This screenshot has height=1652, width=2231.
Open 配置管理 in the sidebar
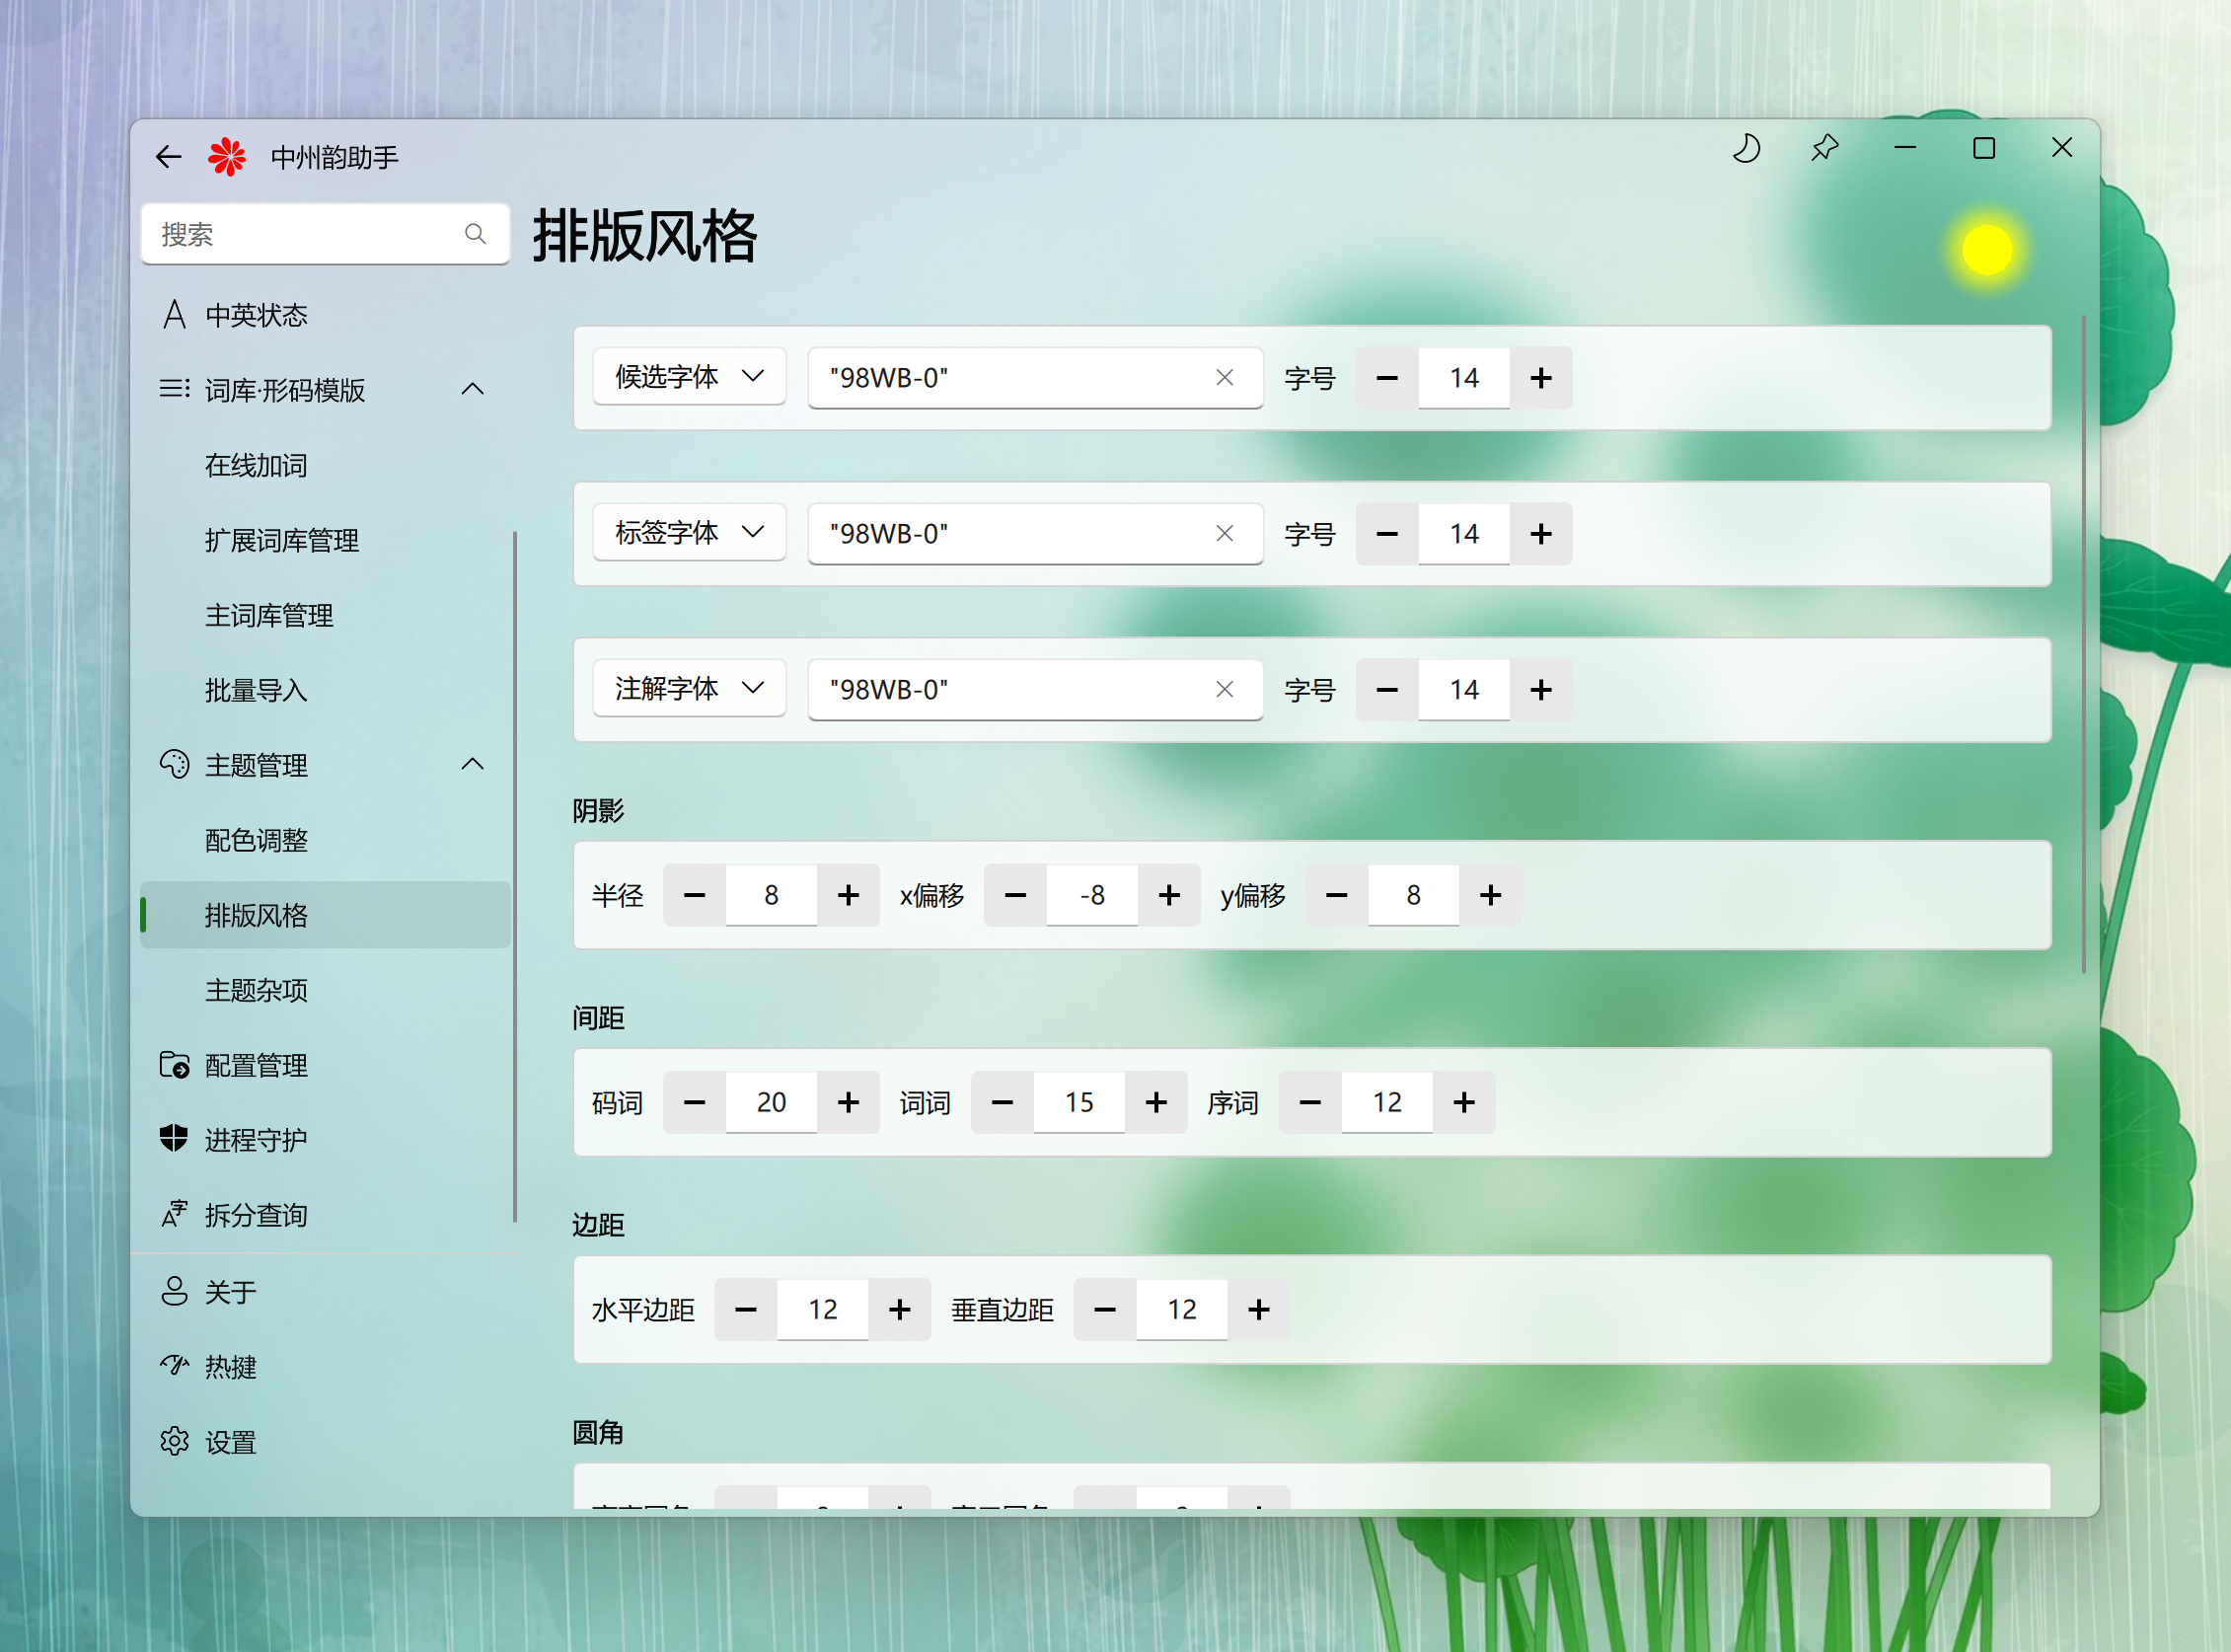256,1065
